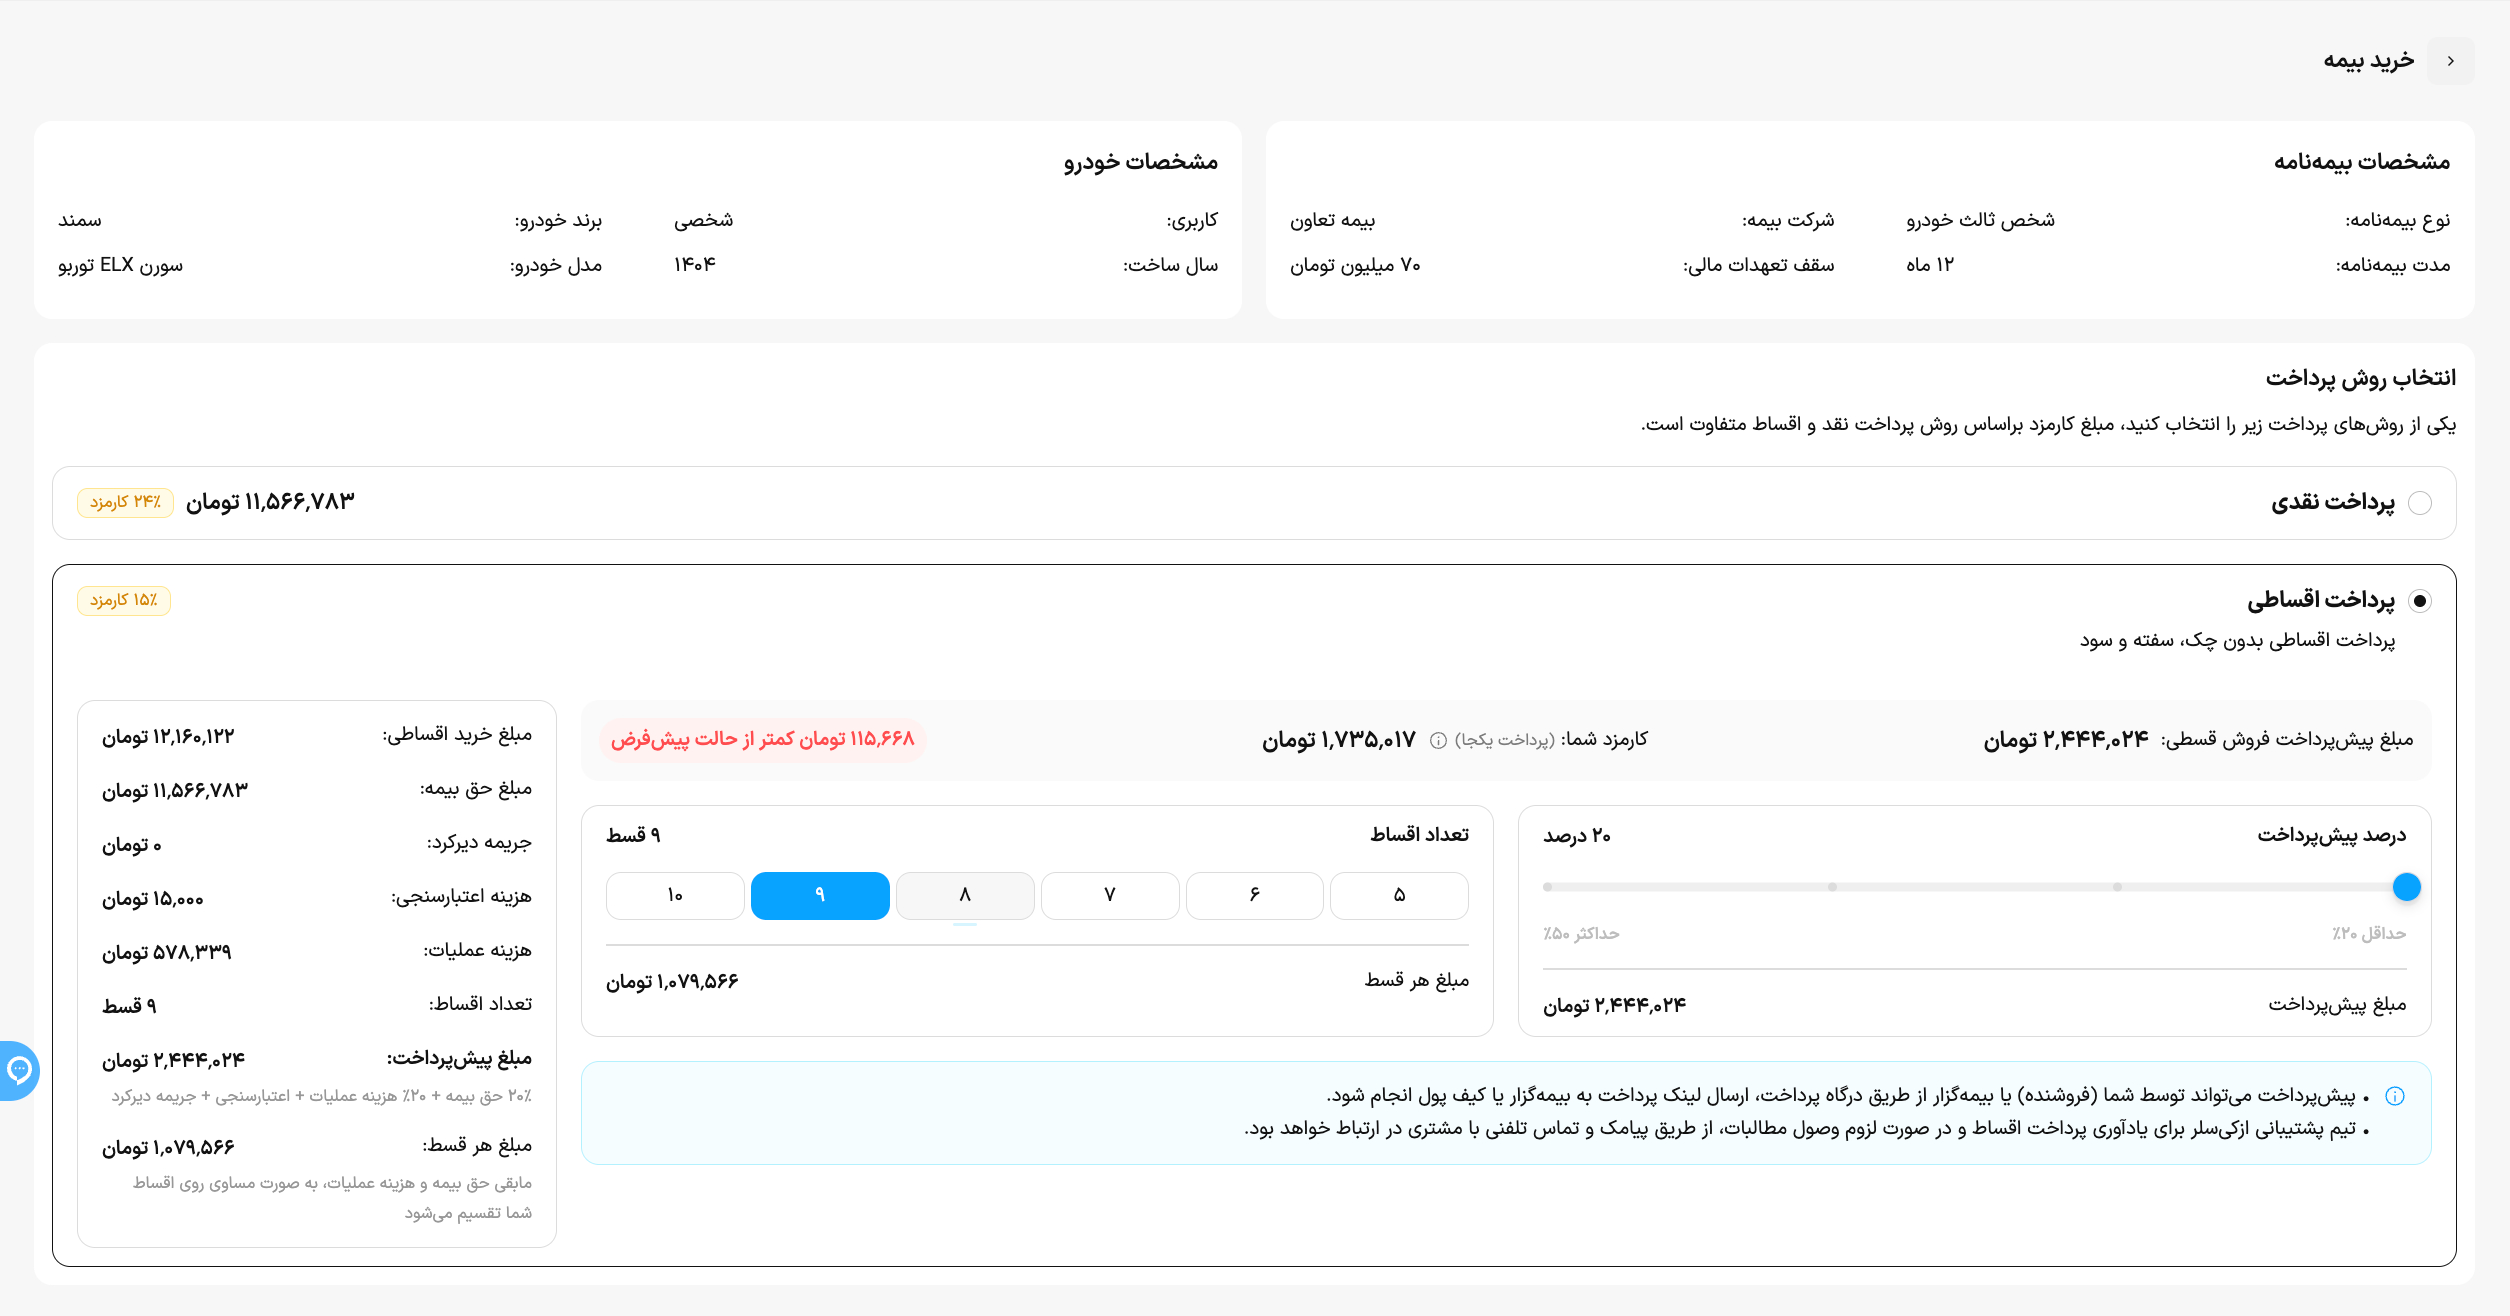Click the slider track's middle tick mark near حداکثر

point(1832,887)
